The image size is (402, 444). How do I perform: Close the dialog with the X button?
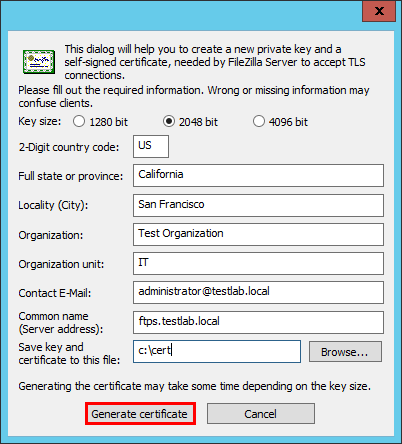[x=379, y=11]
